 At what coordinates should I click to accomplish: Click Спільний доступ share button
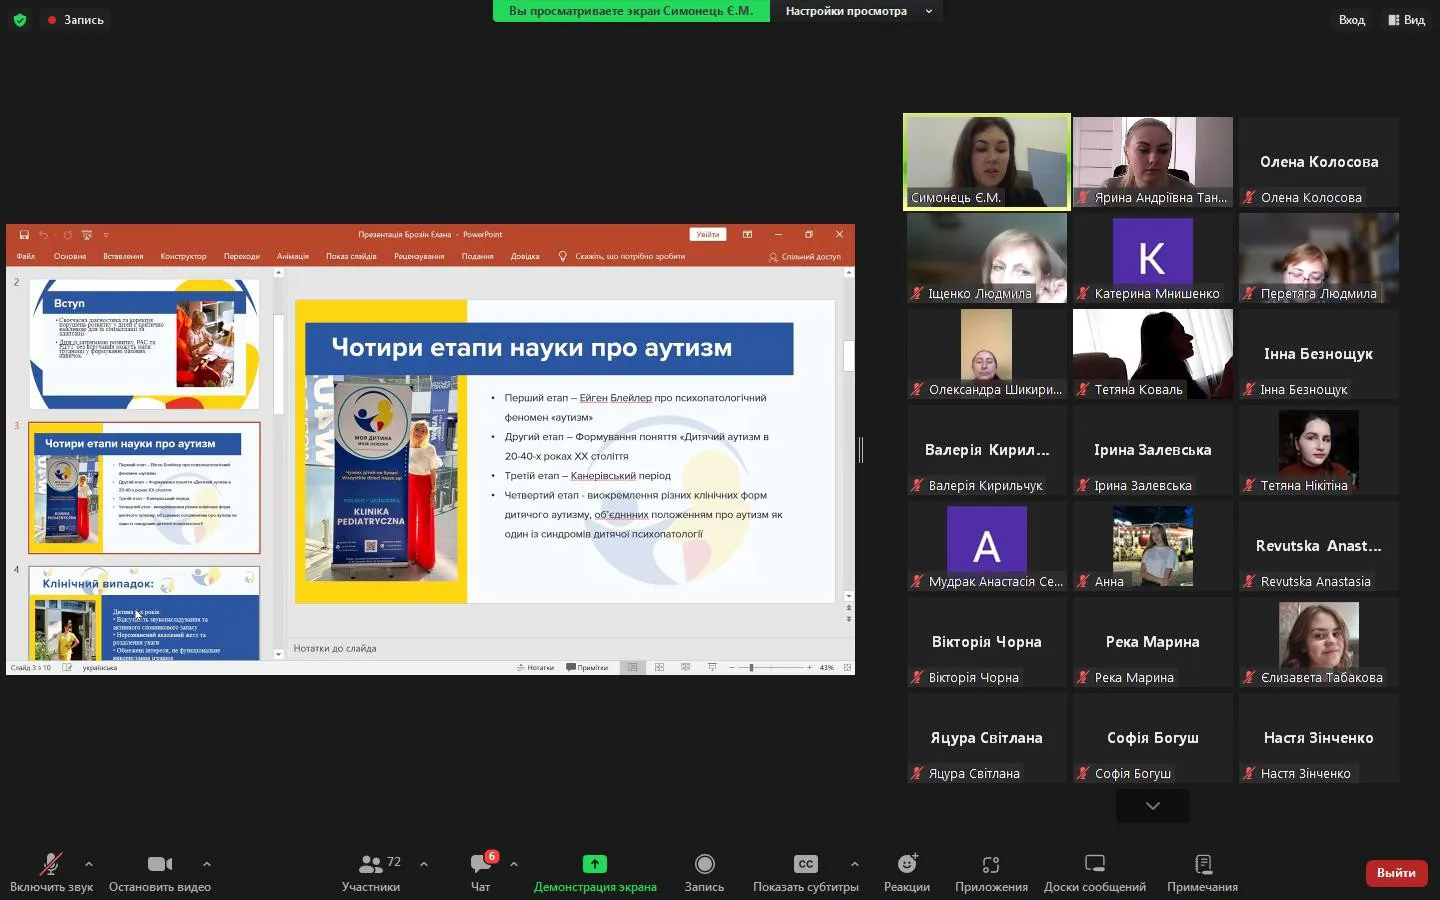click(805, 257)
